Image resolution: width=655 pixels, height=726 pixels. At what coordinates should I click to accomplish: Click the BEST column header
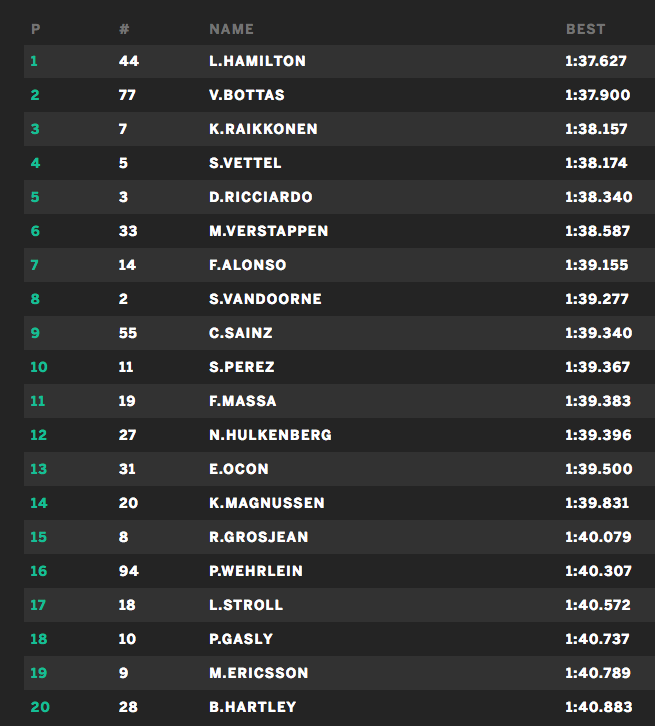coord(585,29)
